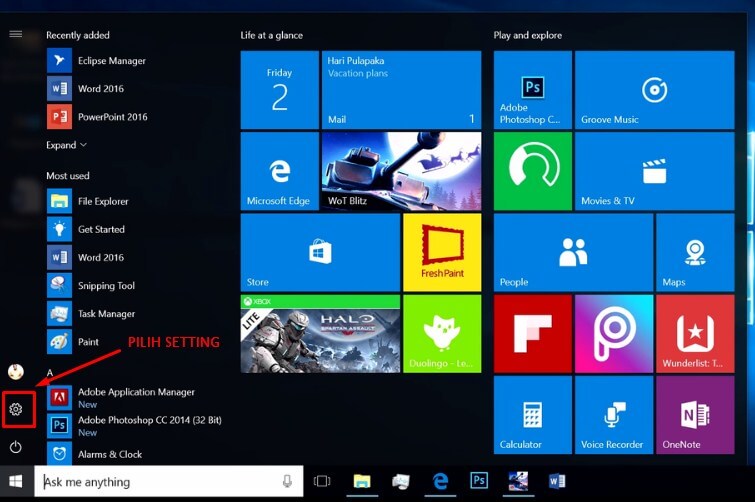Open the People tile
The image size is (755, 502).
pyautogui.click(x=573, y=253)
